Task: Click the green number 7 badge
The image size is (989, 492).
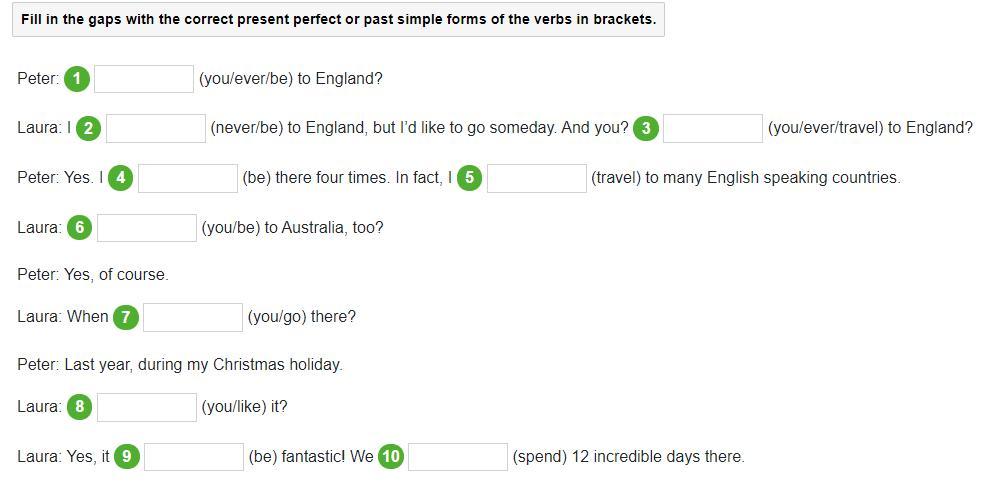Action: (125, 317)
